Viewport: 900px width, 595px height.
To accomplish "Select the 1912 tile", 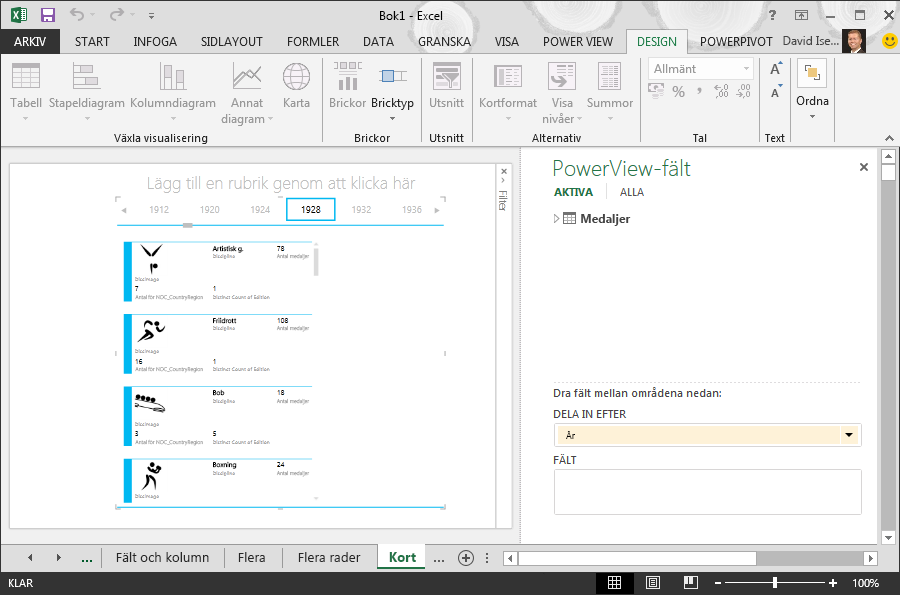I will [159, 209].
